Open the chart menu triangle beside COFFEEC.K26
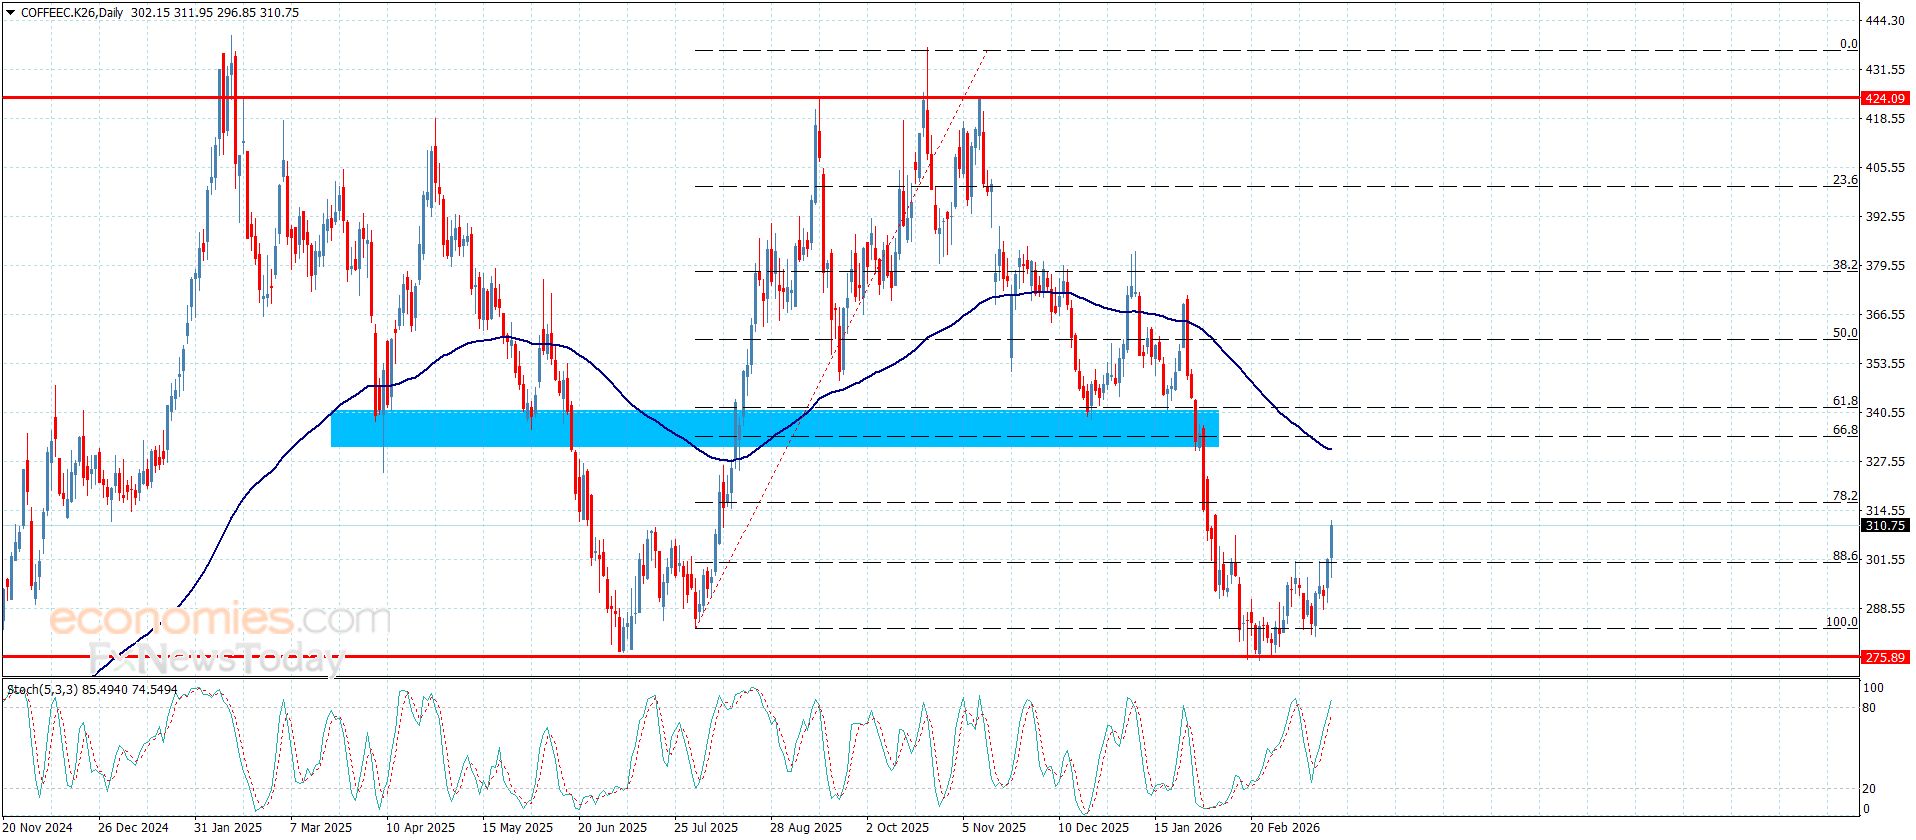Screen dimensions: 1916x840 coord(11,13)
